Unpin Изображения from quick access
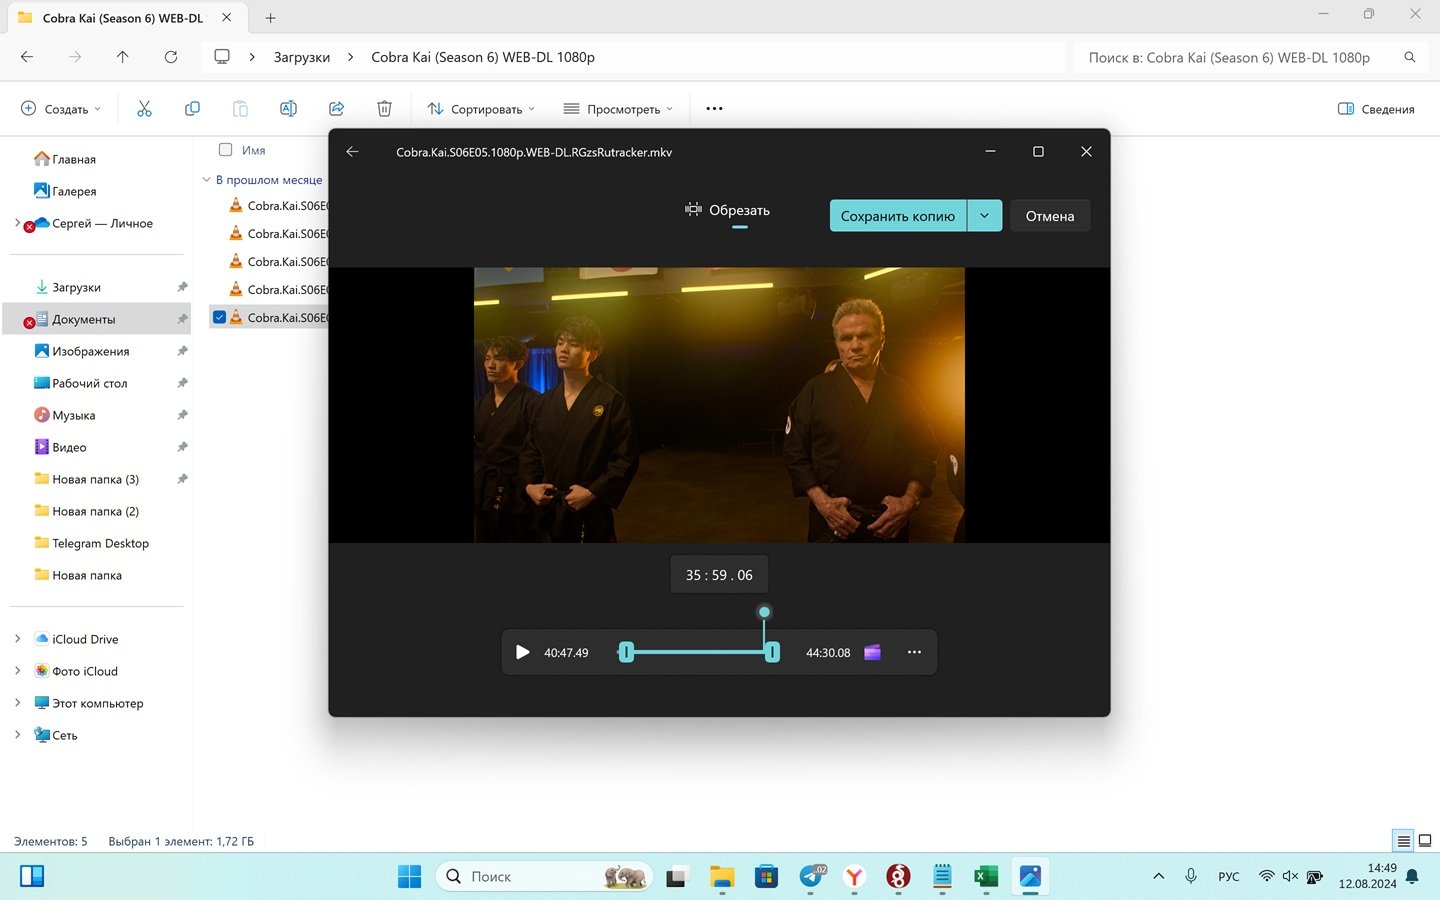Screen dimensions: 1440x900 click(182, 351)
